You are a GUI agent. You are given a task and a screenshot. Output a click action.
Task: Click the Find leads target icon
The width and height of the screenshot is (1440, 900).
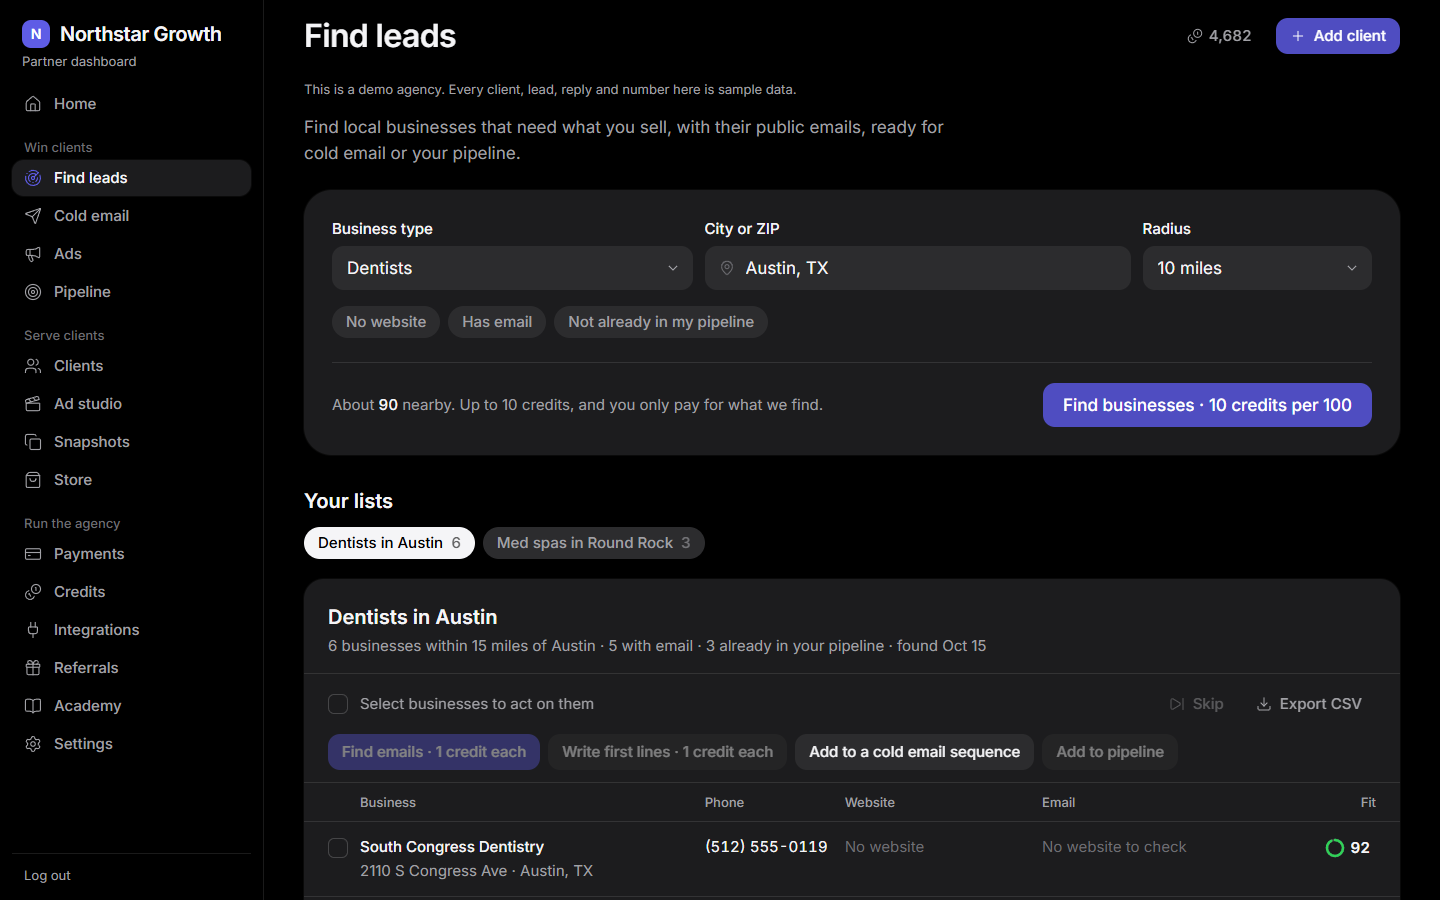pyautogui.click(x=33, y=178)
